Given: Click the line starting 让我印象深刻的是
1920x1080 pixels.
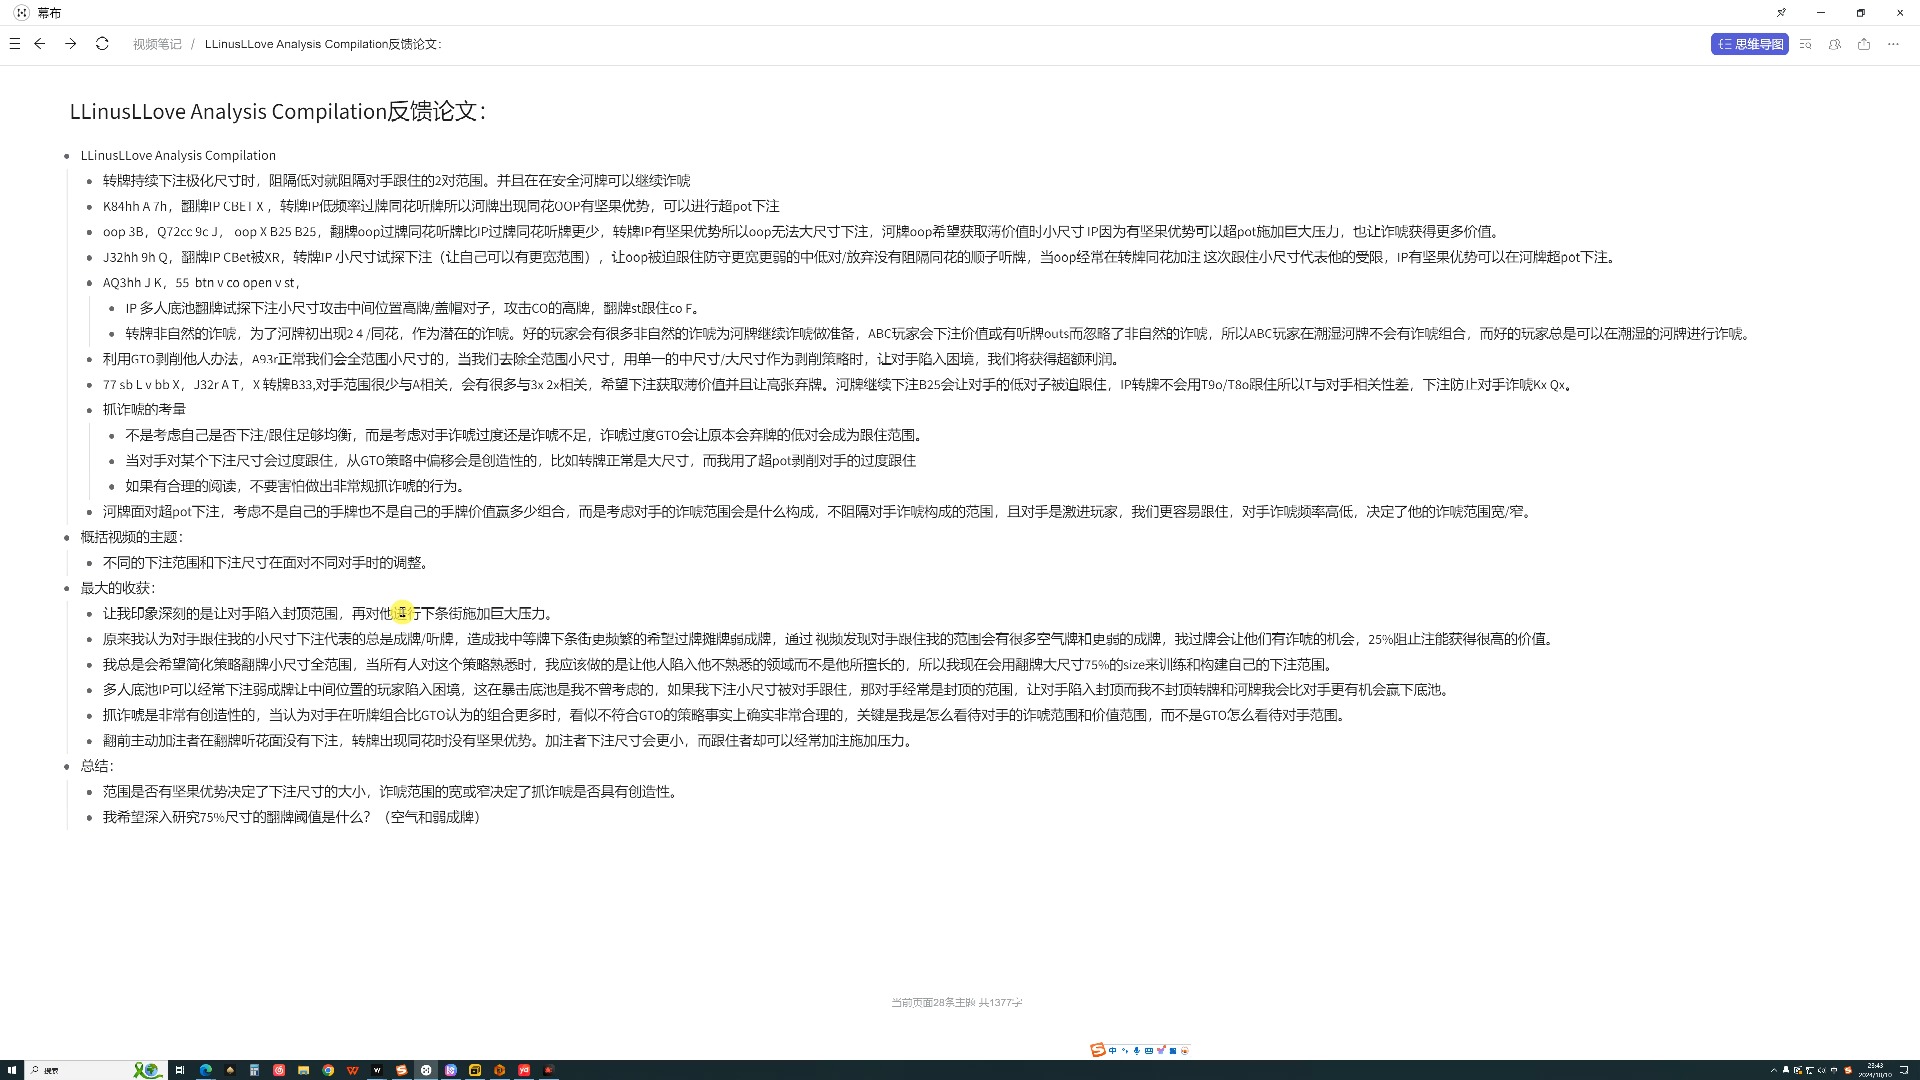Looking at the screenshot, I should (x=330, y=613).
